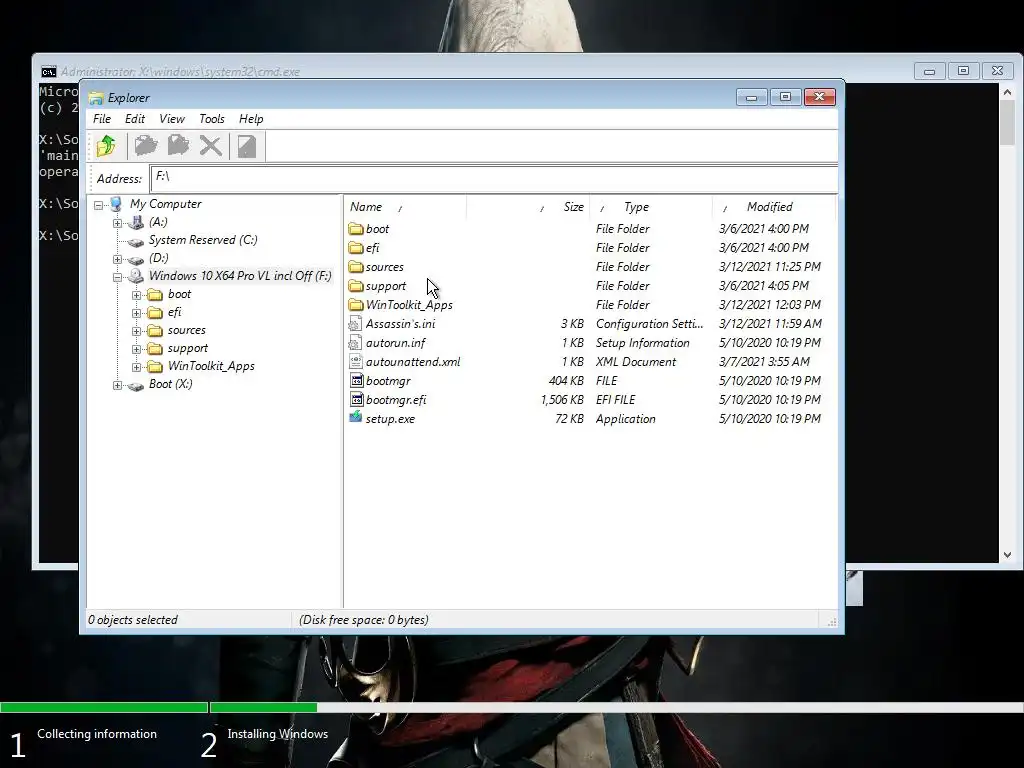Select the autounattend.xml file icon
The image size is (1024, 768).
pyautogui.click(x=355, y=361)
